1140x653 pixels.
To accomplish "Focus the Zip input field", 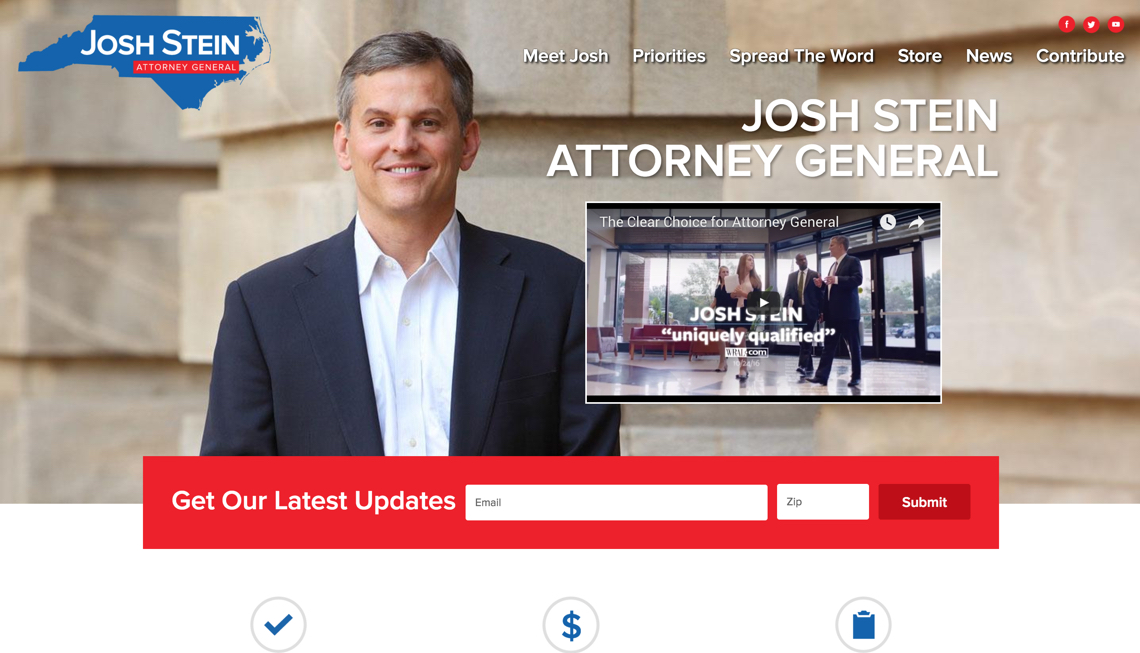I will pos(823,502).
